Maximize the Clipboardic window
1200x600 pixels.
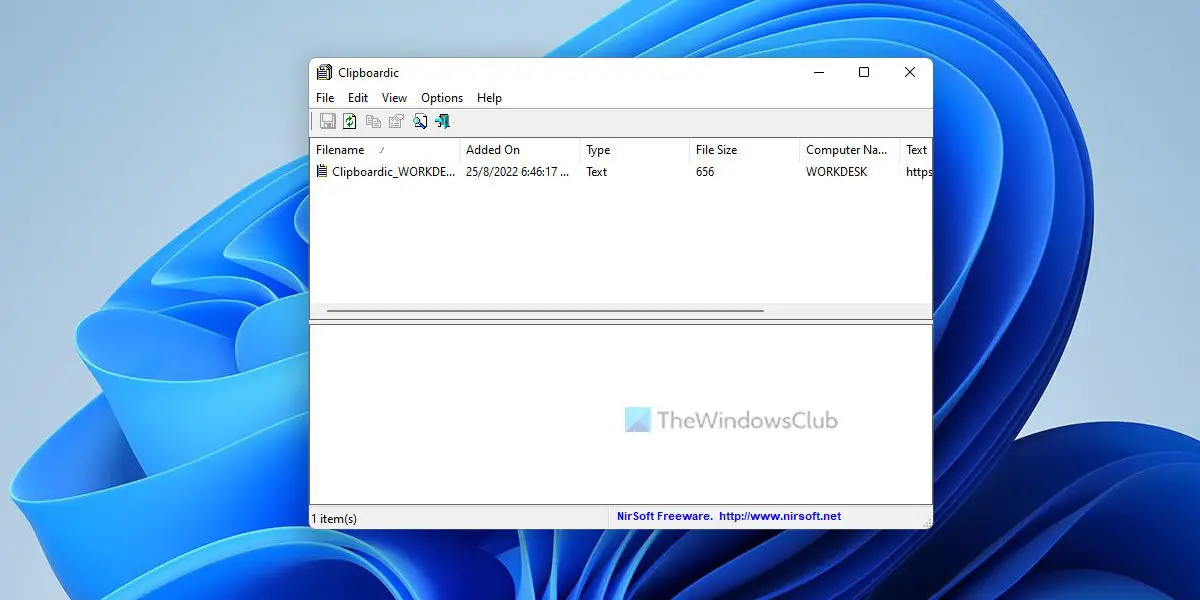[864, 72]
